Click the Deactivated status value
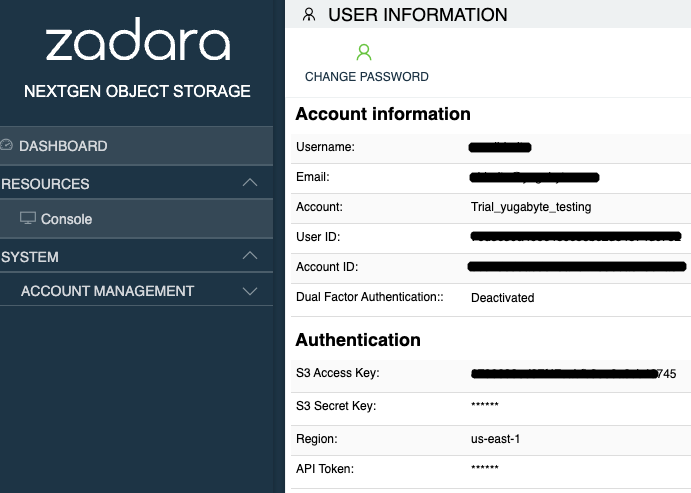 [x=502, y=298]
